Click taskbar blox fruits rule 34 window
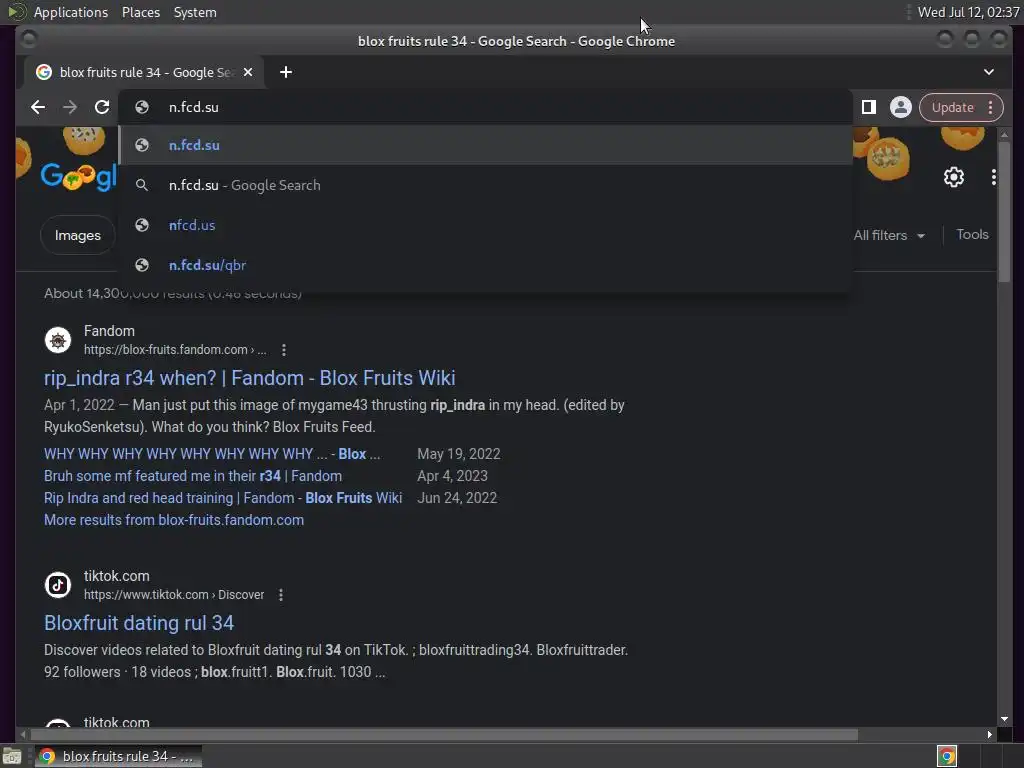The width and height of the screenshot is (1024, 768). pos(118,756)
